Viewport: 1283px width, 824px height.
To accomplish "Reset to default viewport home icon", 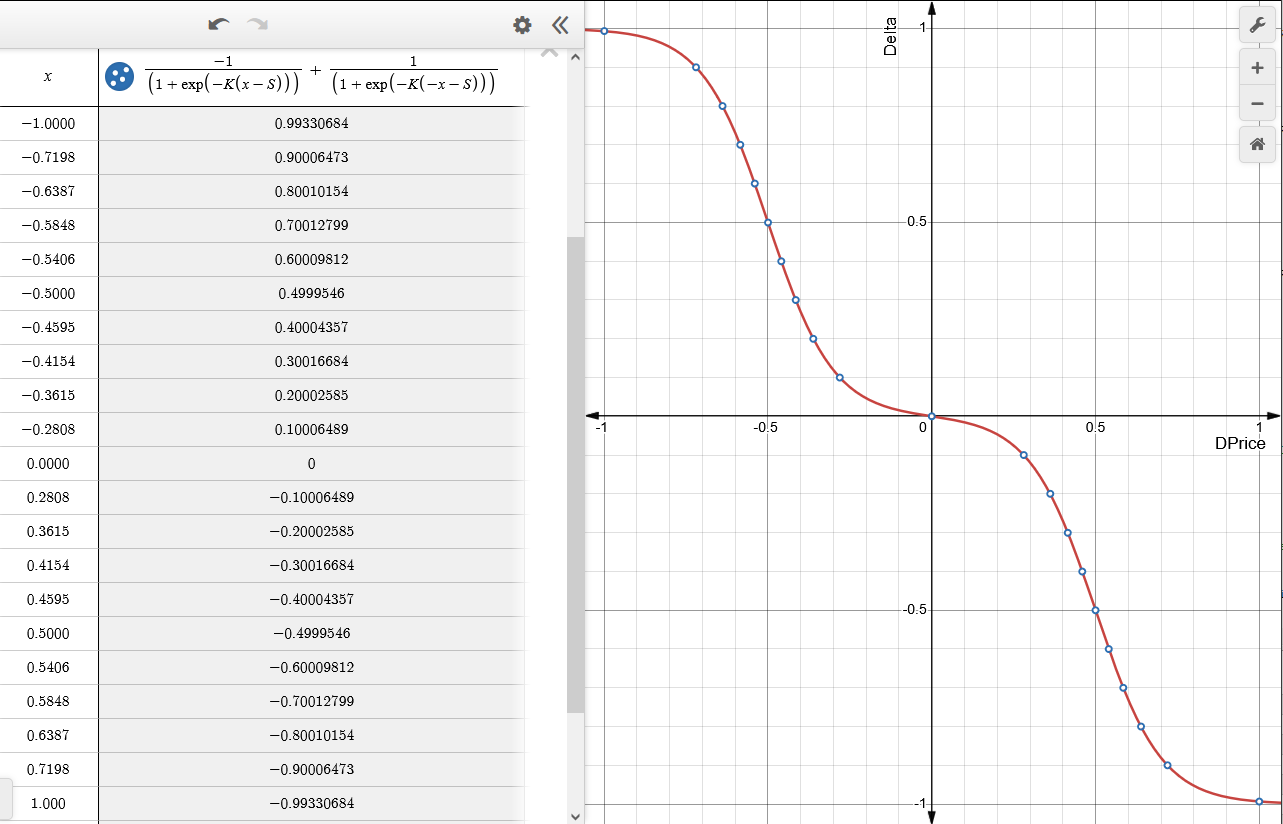I will pyautogui.click(x=1257, y=144).
